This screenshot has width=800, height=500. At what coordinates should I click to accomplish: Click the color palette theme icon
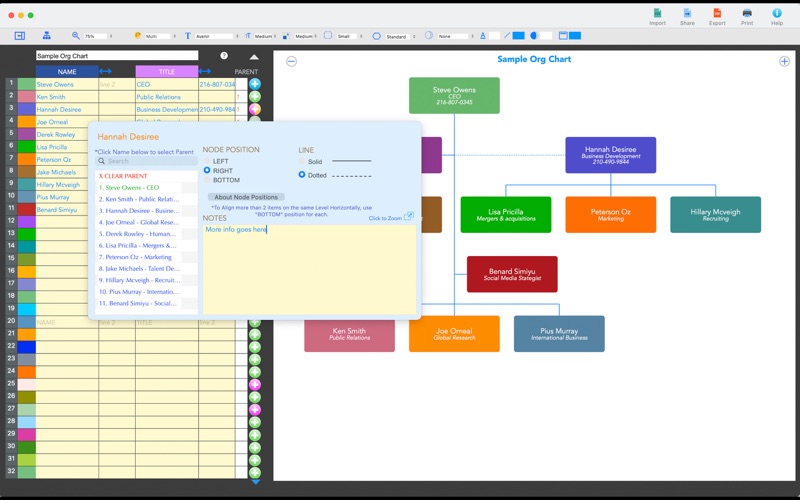137,36
